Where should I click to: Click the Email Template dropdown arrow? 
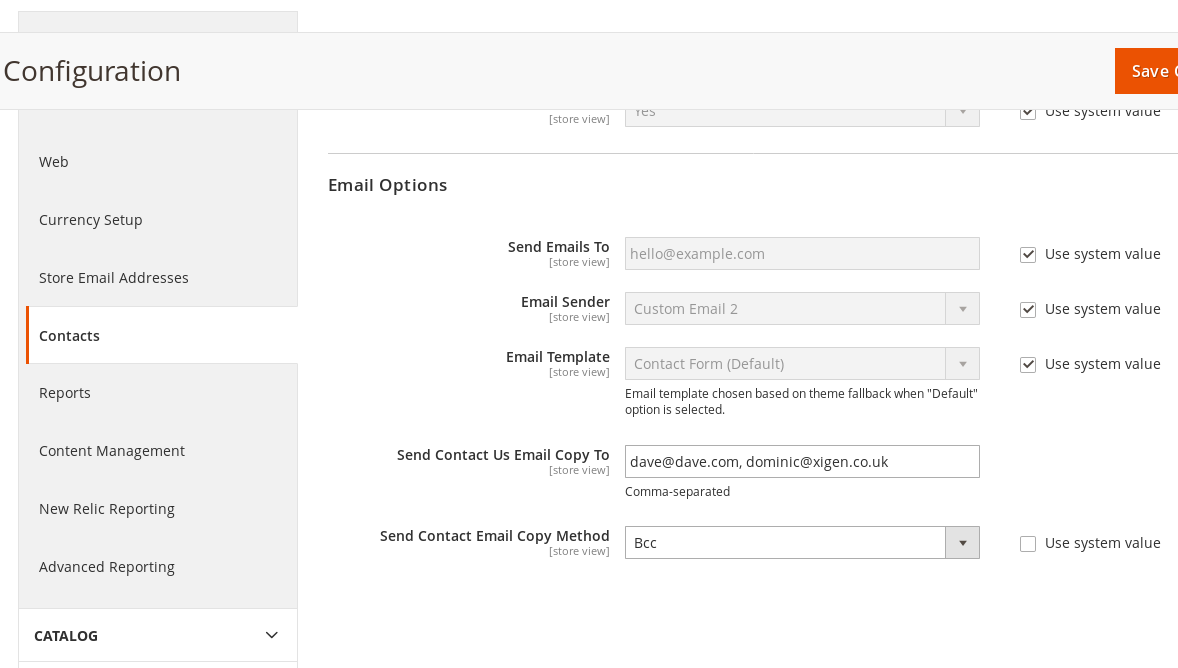962,364
